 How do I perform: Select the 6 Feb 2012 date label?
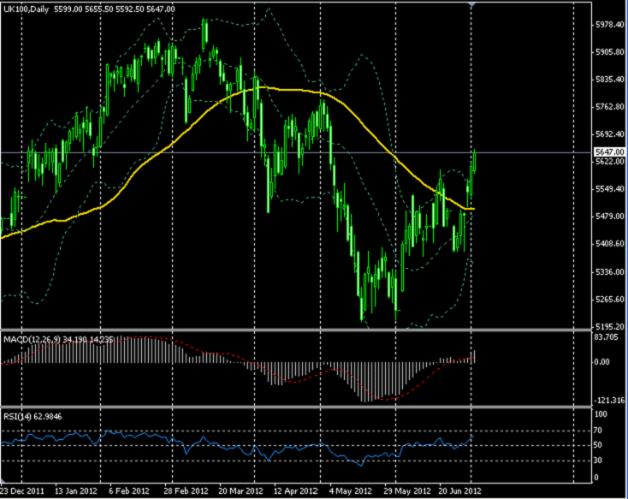[130, 492]
